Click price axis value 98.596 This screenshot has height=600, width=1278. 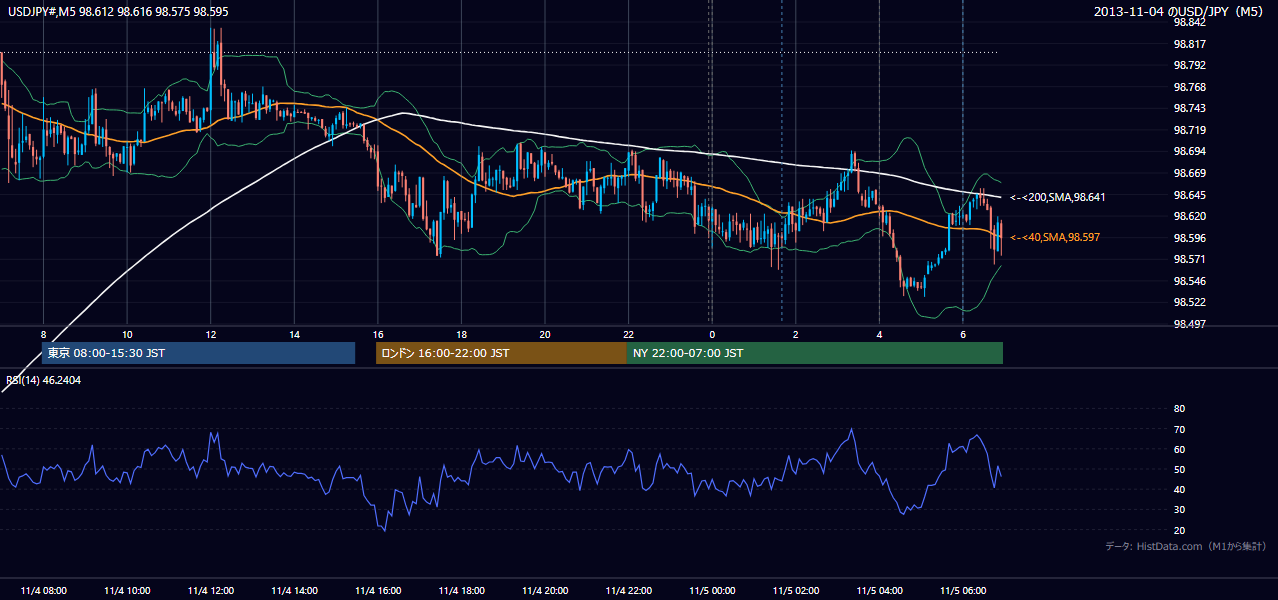coord(1189,238)
